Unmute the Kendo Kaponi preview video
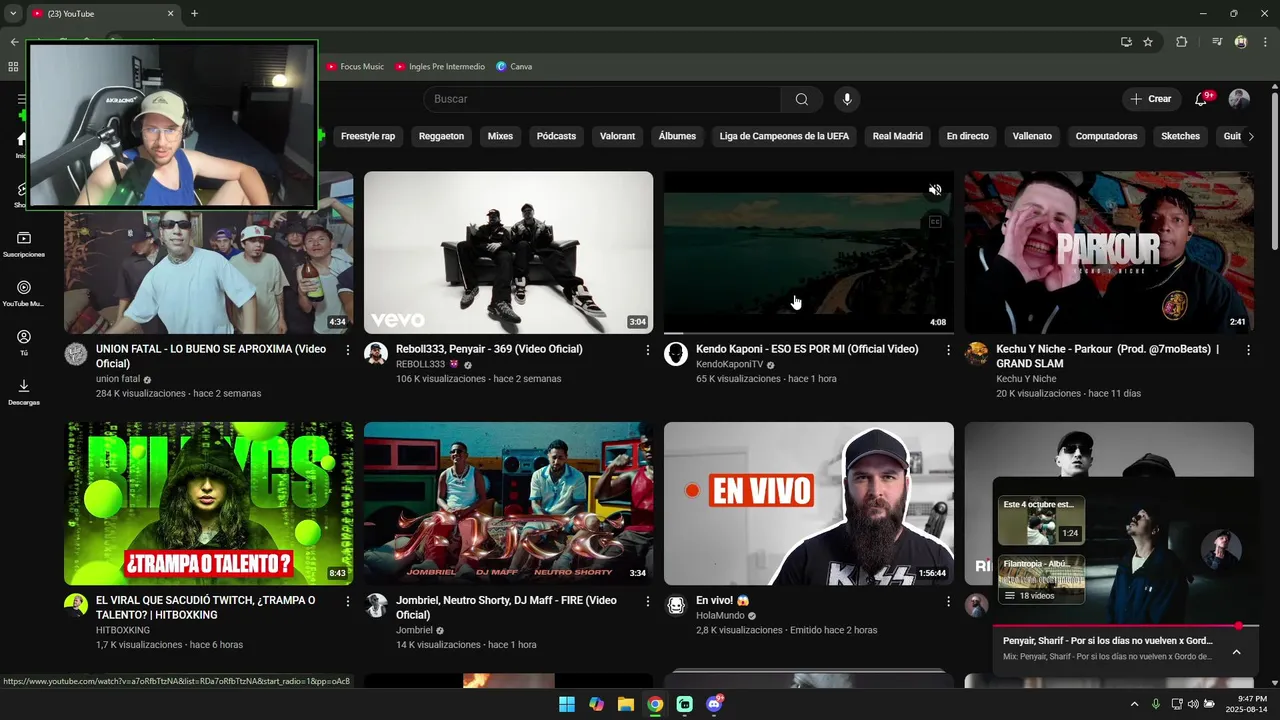 (935, 190)
